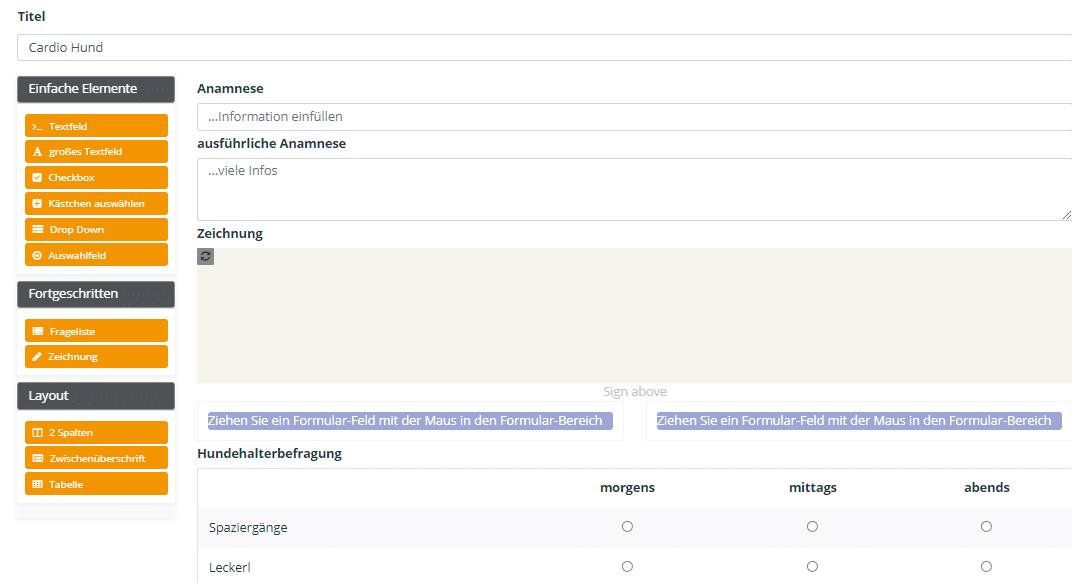Viewport: 1072px width, 583px height.
Task: Click the morgens column header
Action: click(627, 487)
